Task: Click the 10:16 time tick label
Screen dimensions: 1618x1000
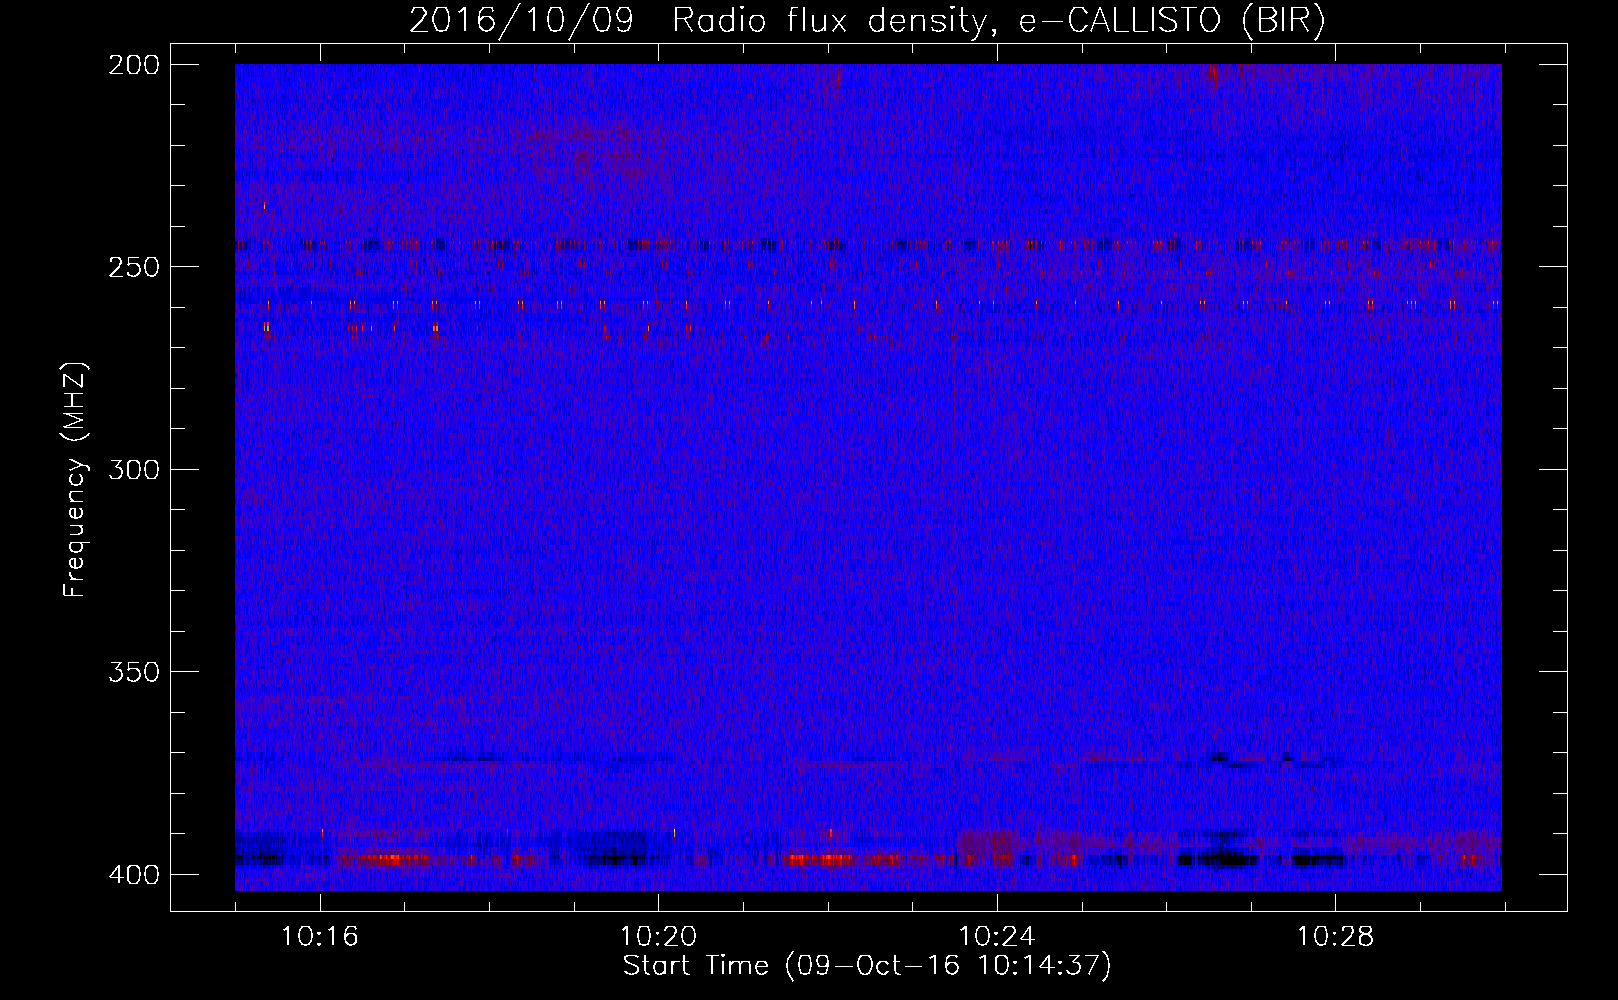Action: (320, 937)
